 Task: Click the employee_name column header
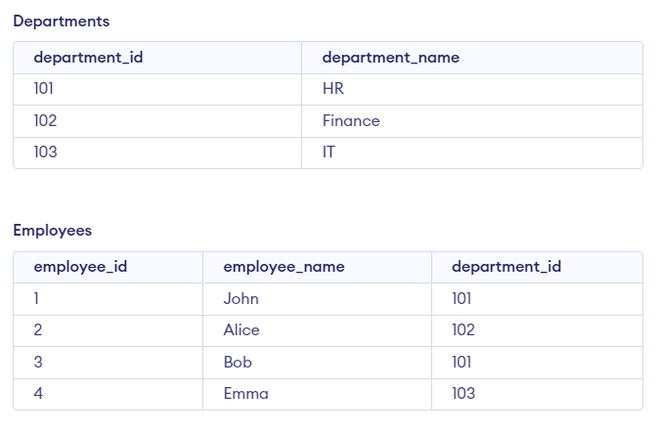[x=283, y=267]
